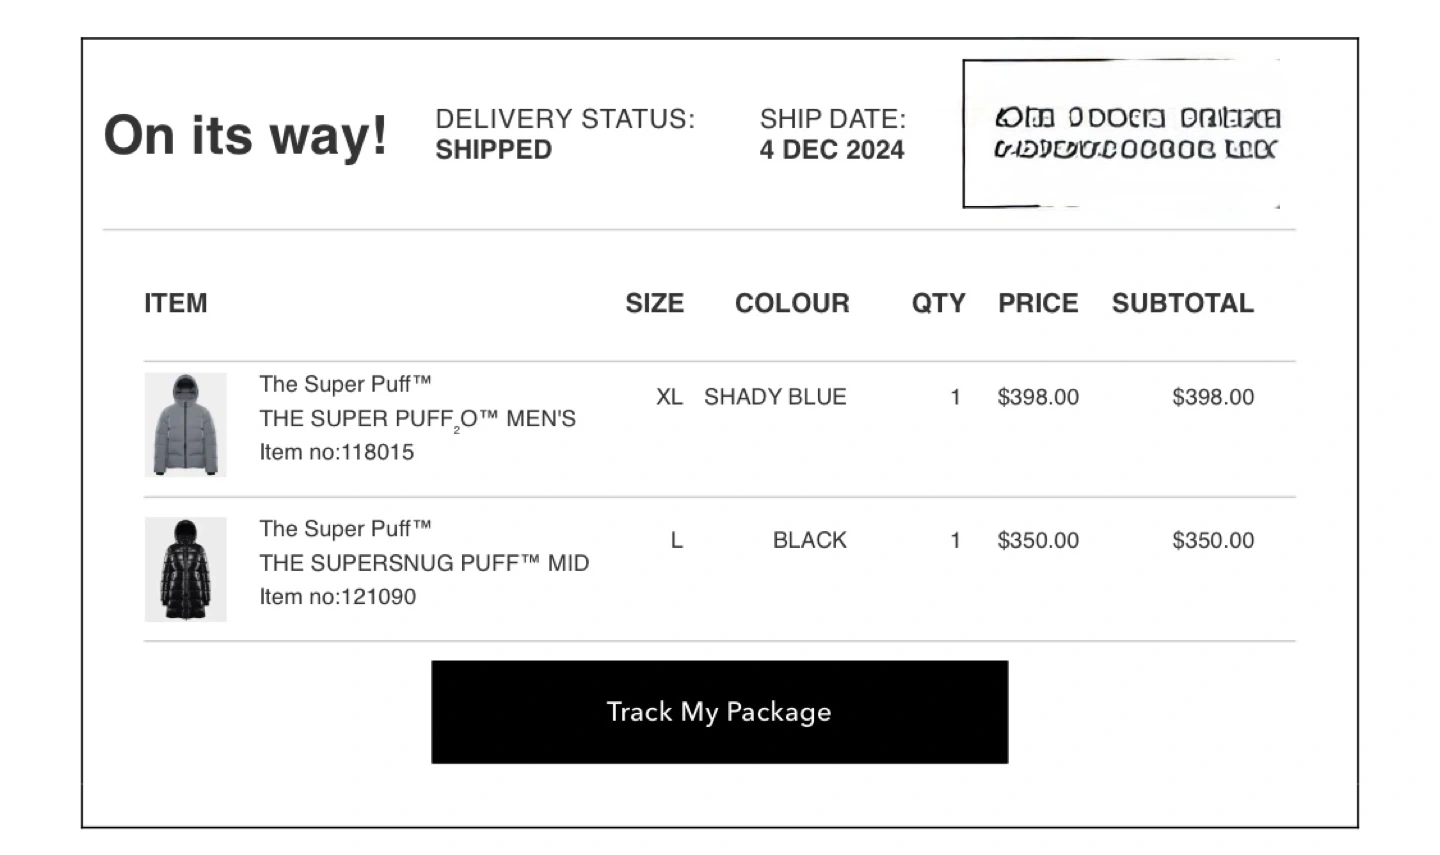The image size is (1440, 855).
Task: Click the SHADY BLUE colour value
Action: coord(775,397)
